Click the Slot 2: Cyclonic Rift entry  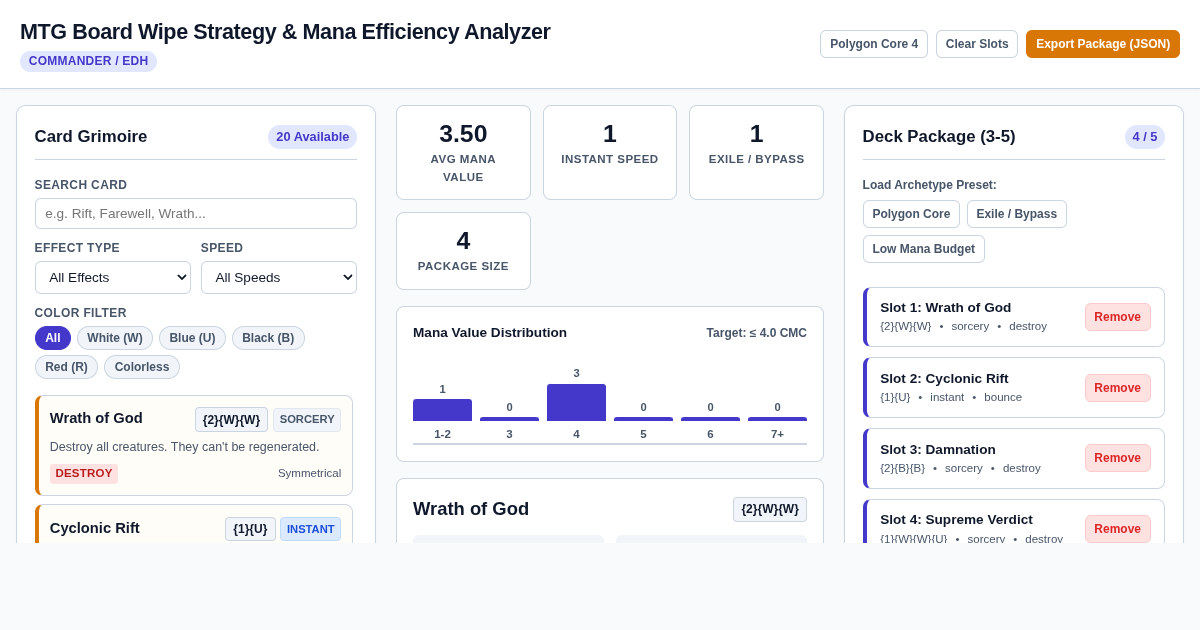coord(1014,388)
